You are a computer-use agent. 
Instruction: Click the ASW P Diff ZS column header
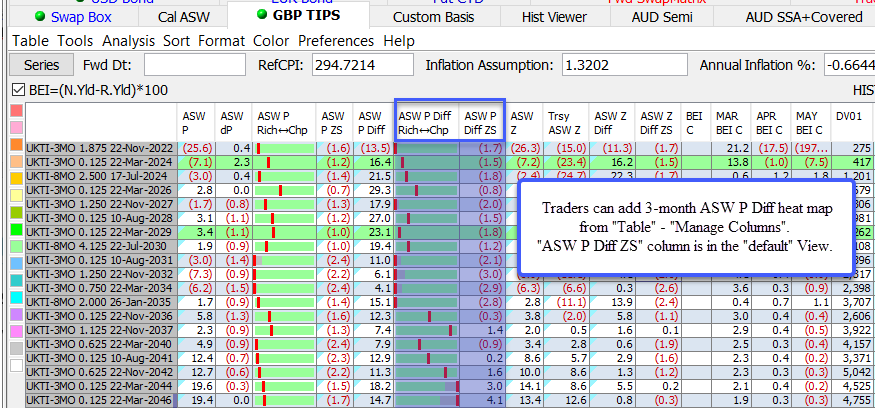pyautogui.click(x=482, y=122)
